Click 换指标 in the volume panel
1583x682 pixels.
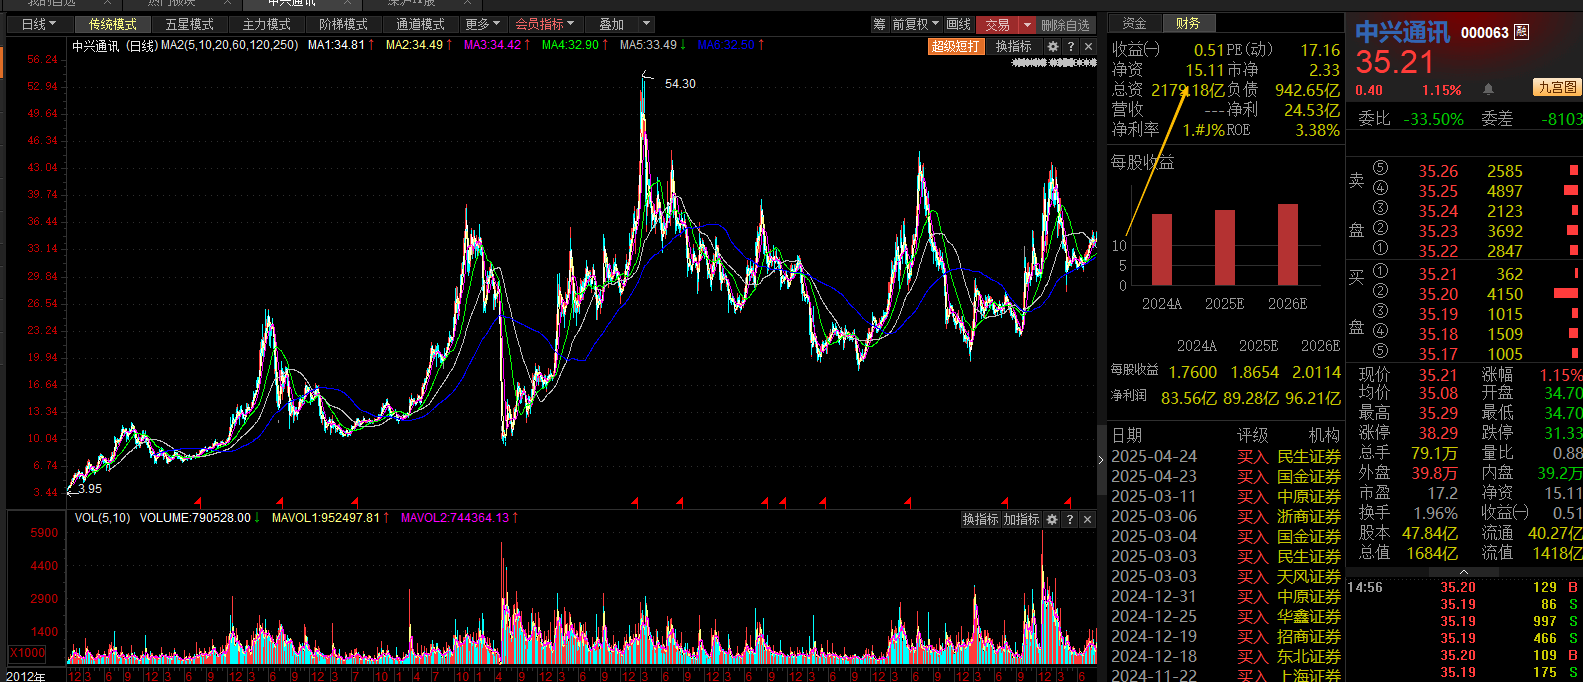(x=980, y=520)
